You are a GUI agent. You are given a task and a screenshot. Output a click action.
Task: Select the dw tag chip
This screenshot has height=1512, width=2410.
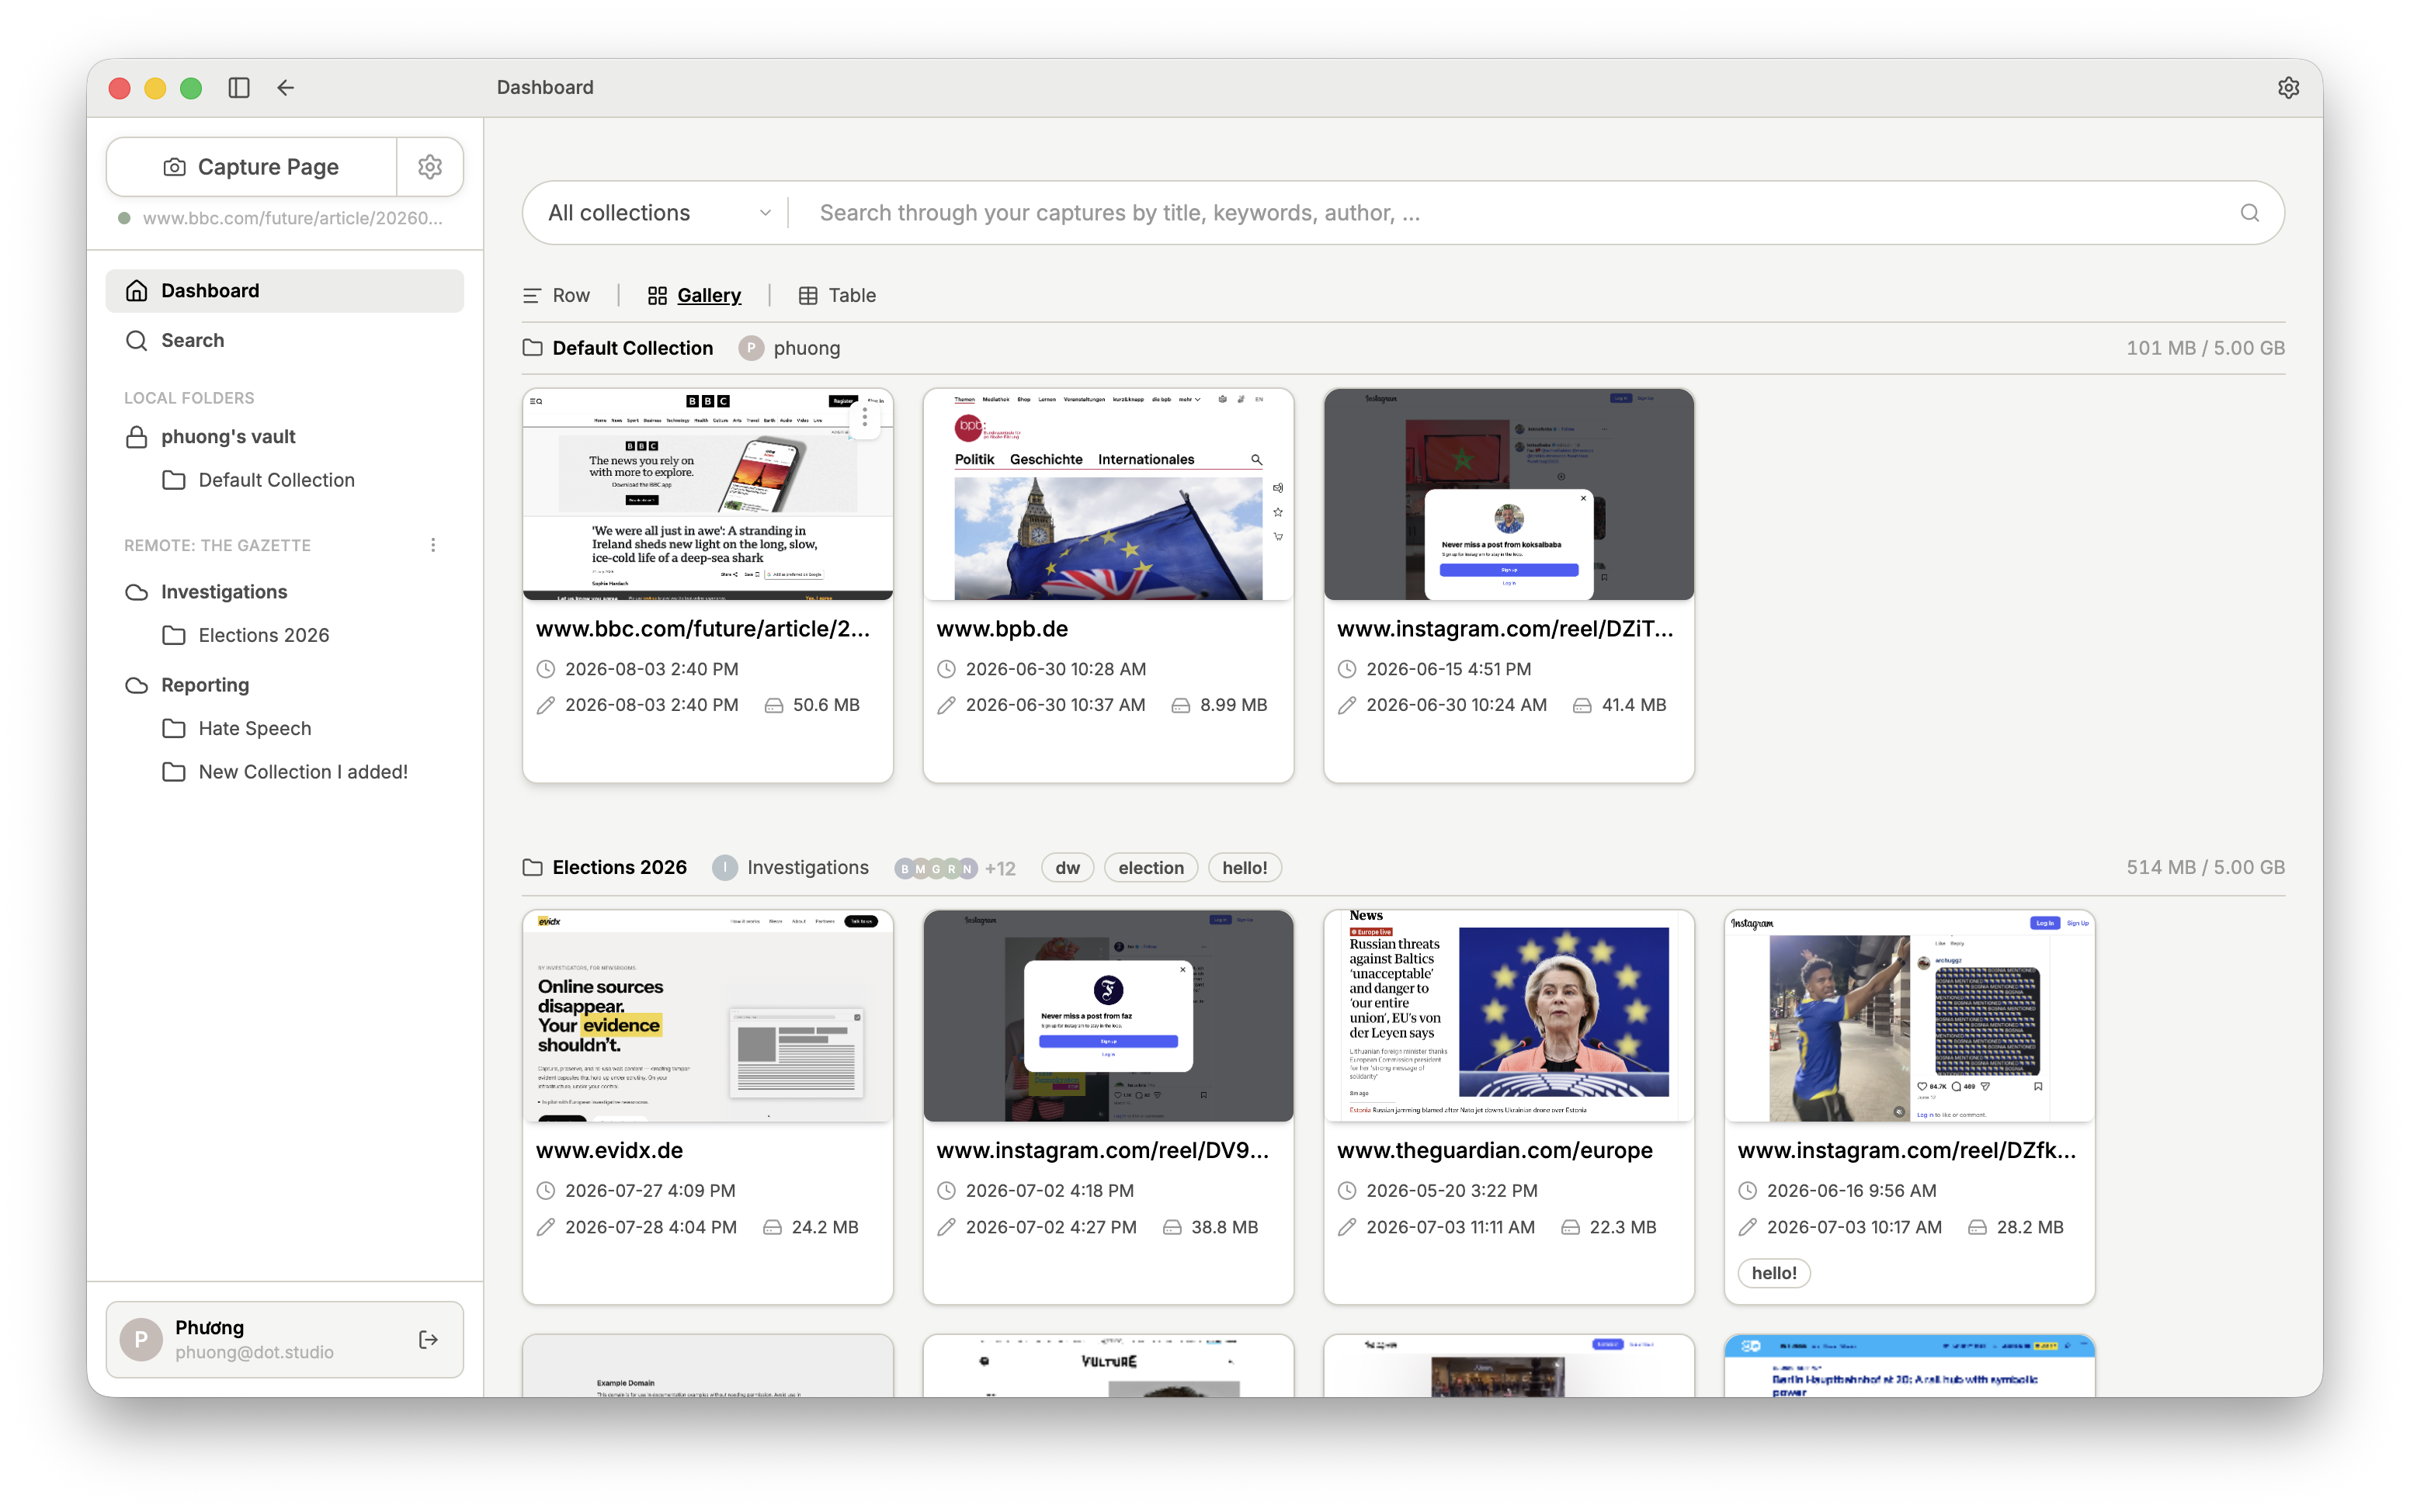[x=1067, y=868]
